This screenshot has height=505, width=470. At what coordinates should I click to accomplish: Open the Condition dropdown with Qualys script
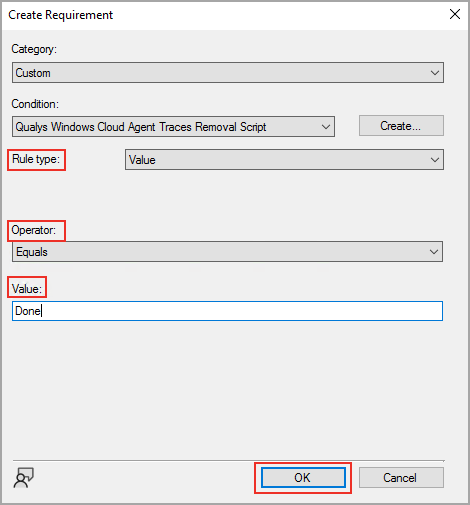(173, 126)
